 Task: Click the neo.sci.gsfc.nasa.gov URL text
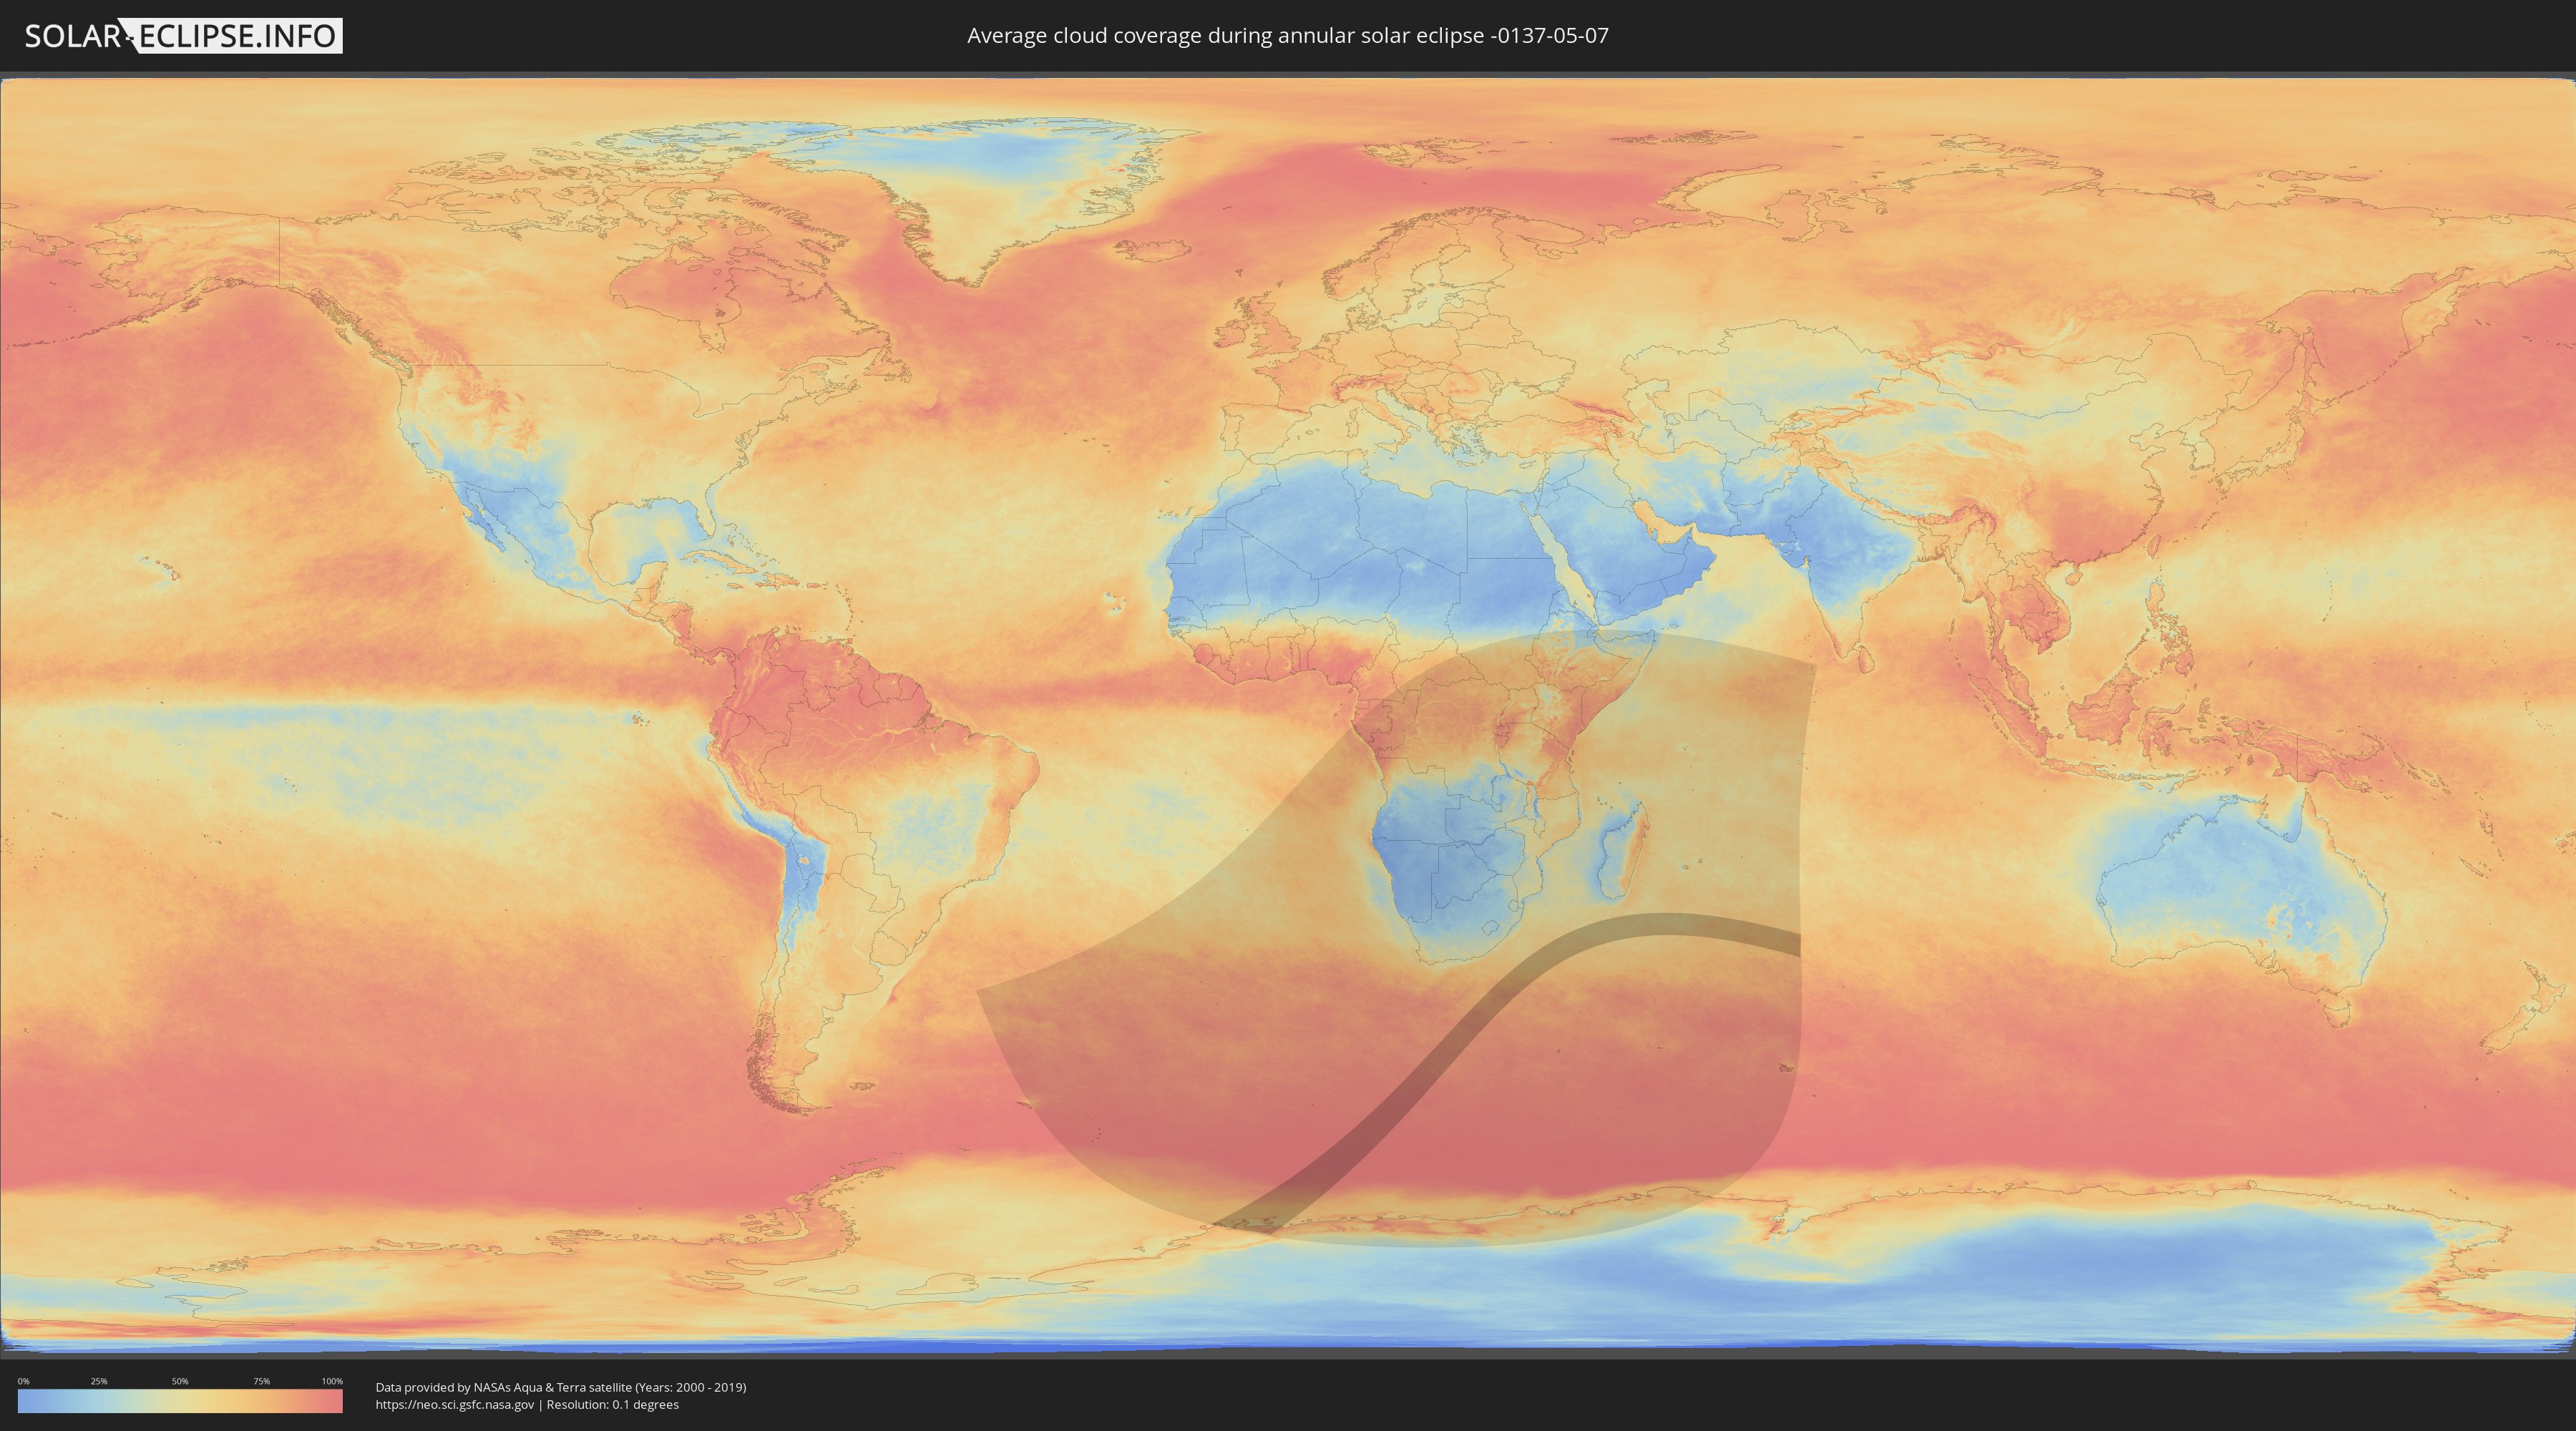(454, 1404)
